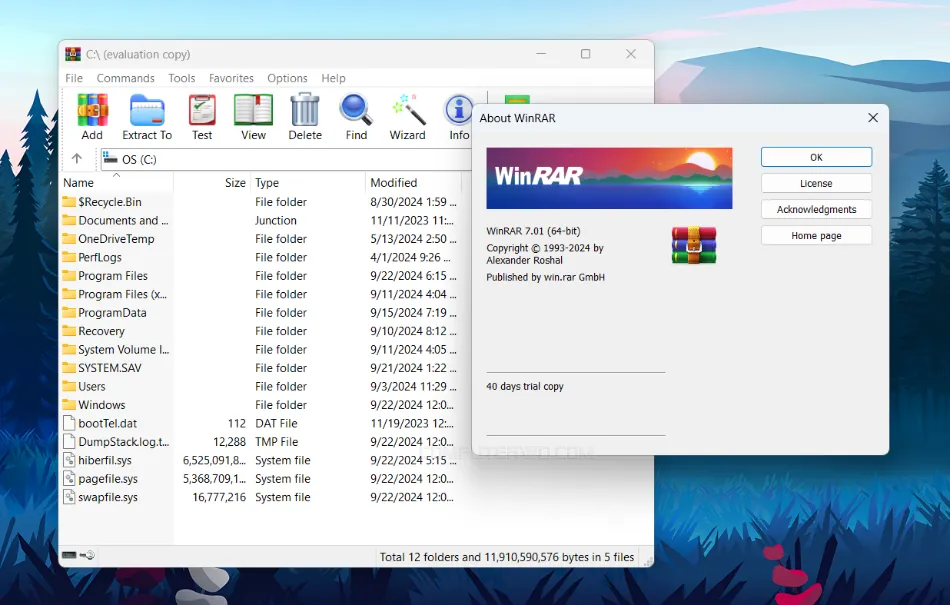Click the 8/30/2024 1:59 modified date

tap(413, 202)
